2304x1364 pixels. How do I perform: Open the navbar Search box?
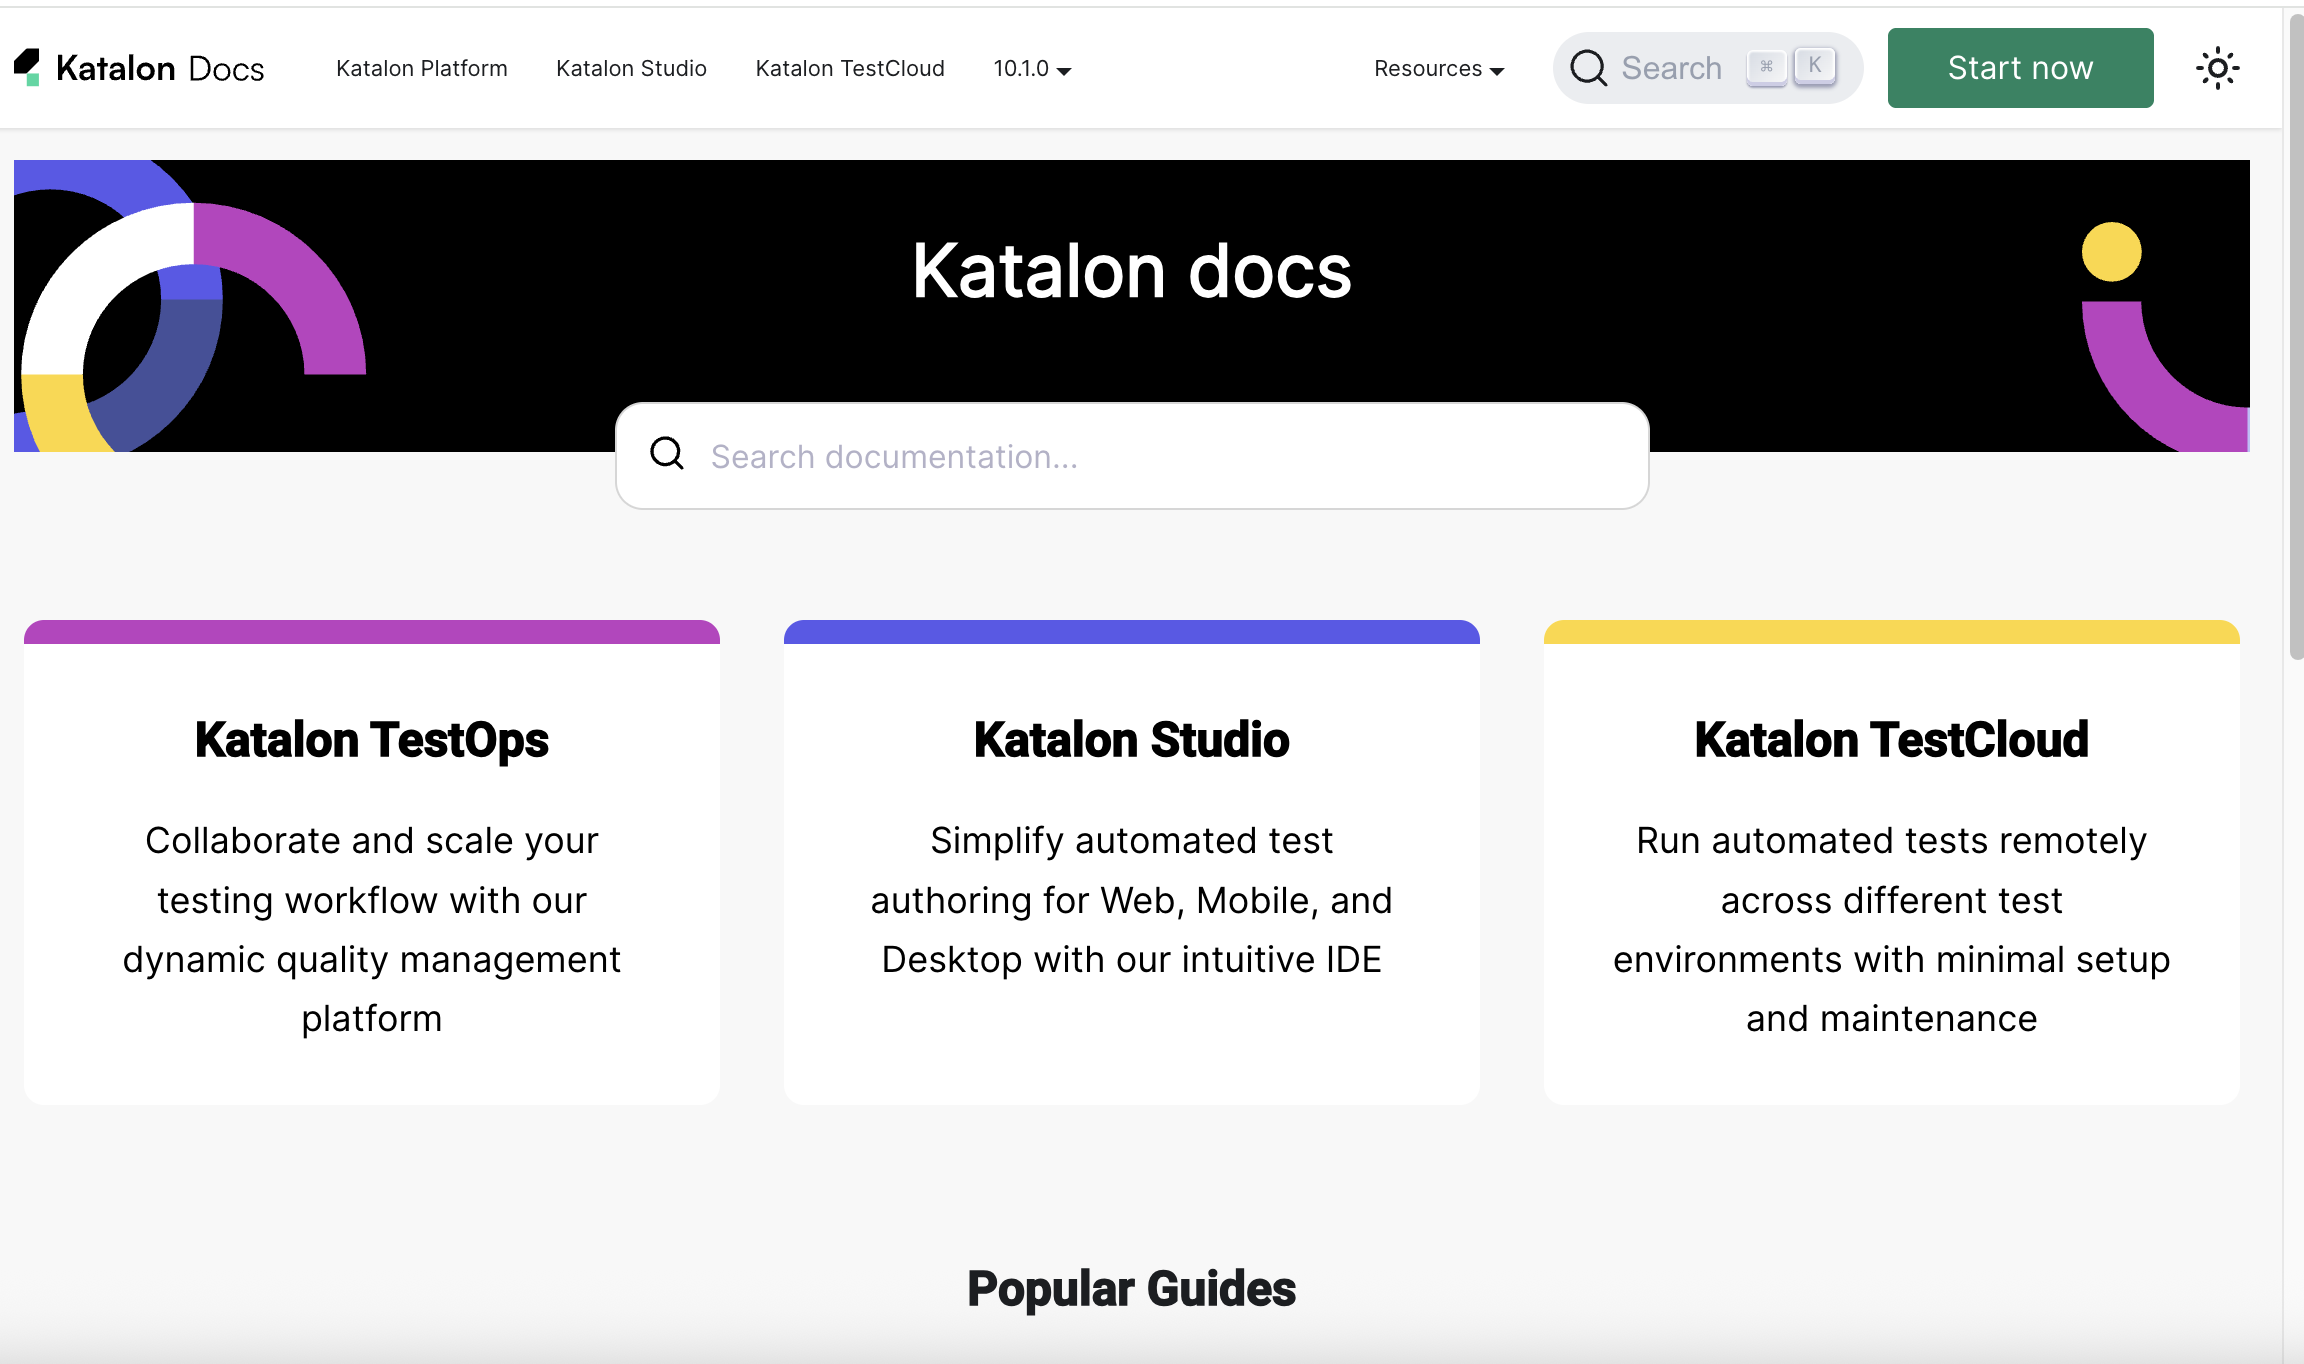[x=1707, y=68]
